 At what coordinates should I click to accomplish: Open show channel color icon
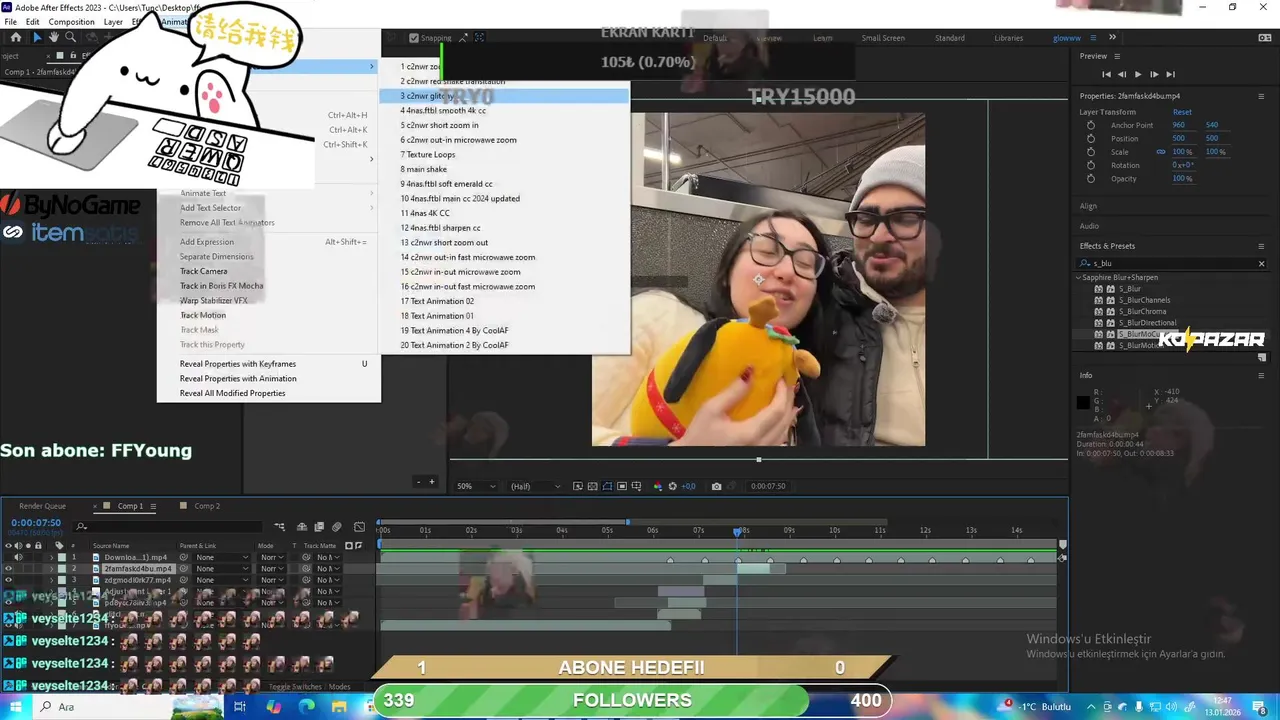tap(657, 486)
